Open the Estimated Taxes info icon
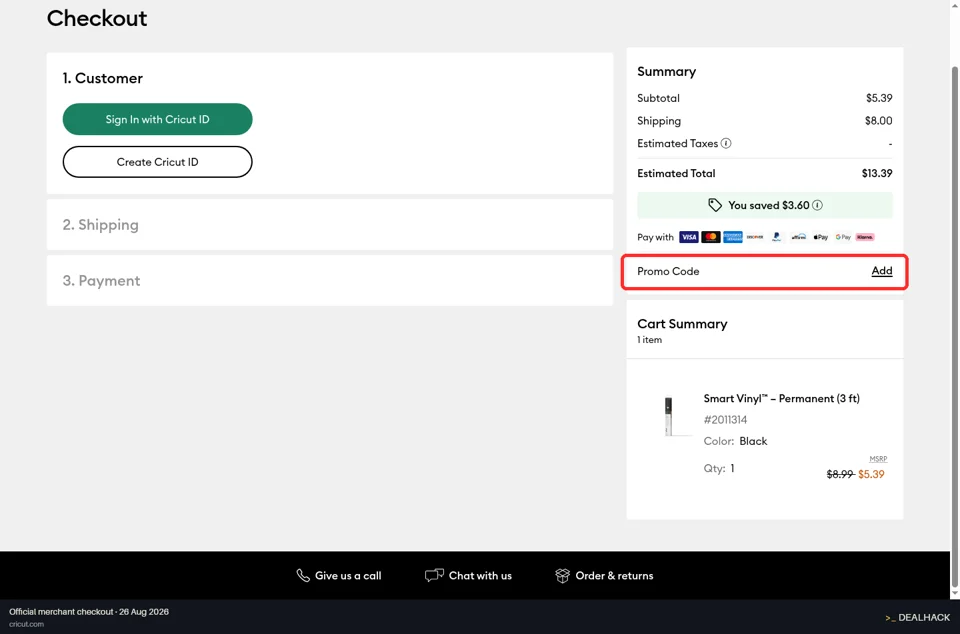 726,143
